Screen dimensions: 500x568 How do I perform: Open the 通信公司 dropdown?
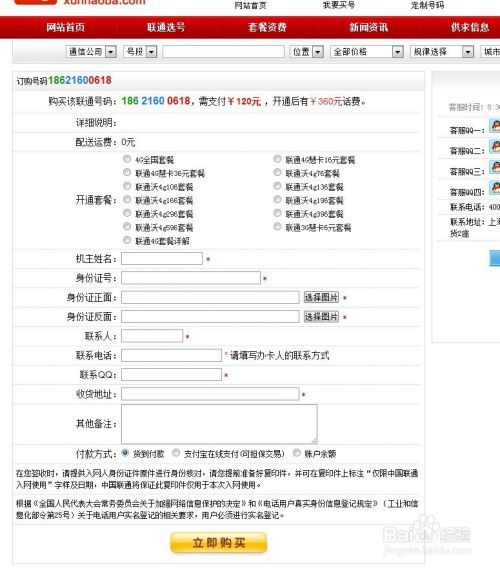91,52
